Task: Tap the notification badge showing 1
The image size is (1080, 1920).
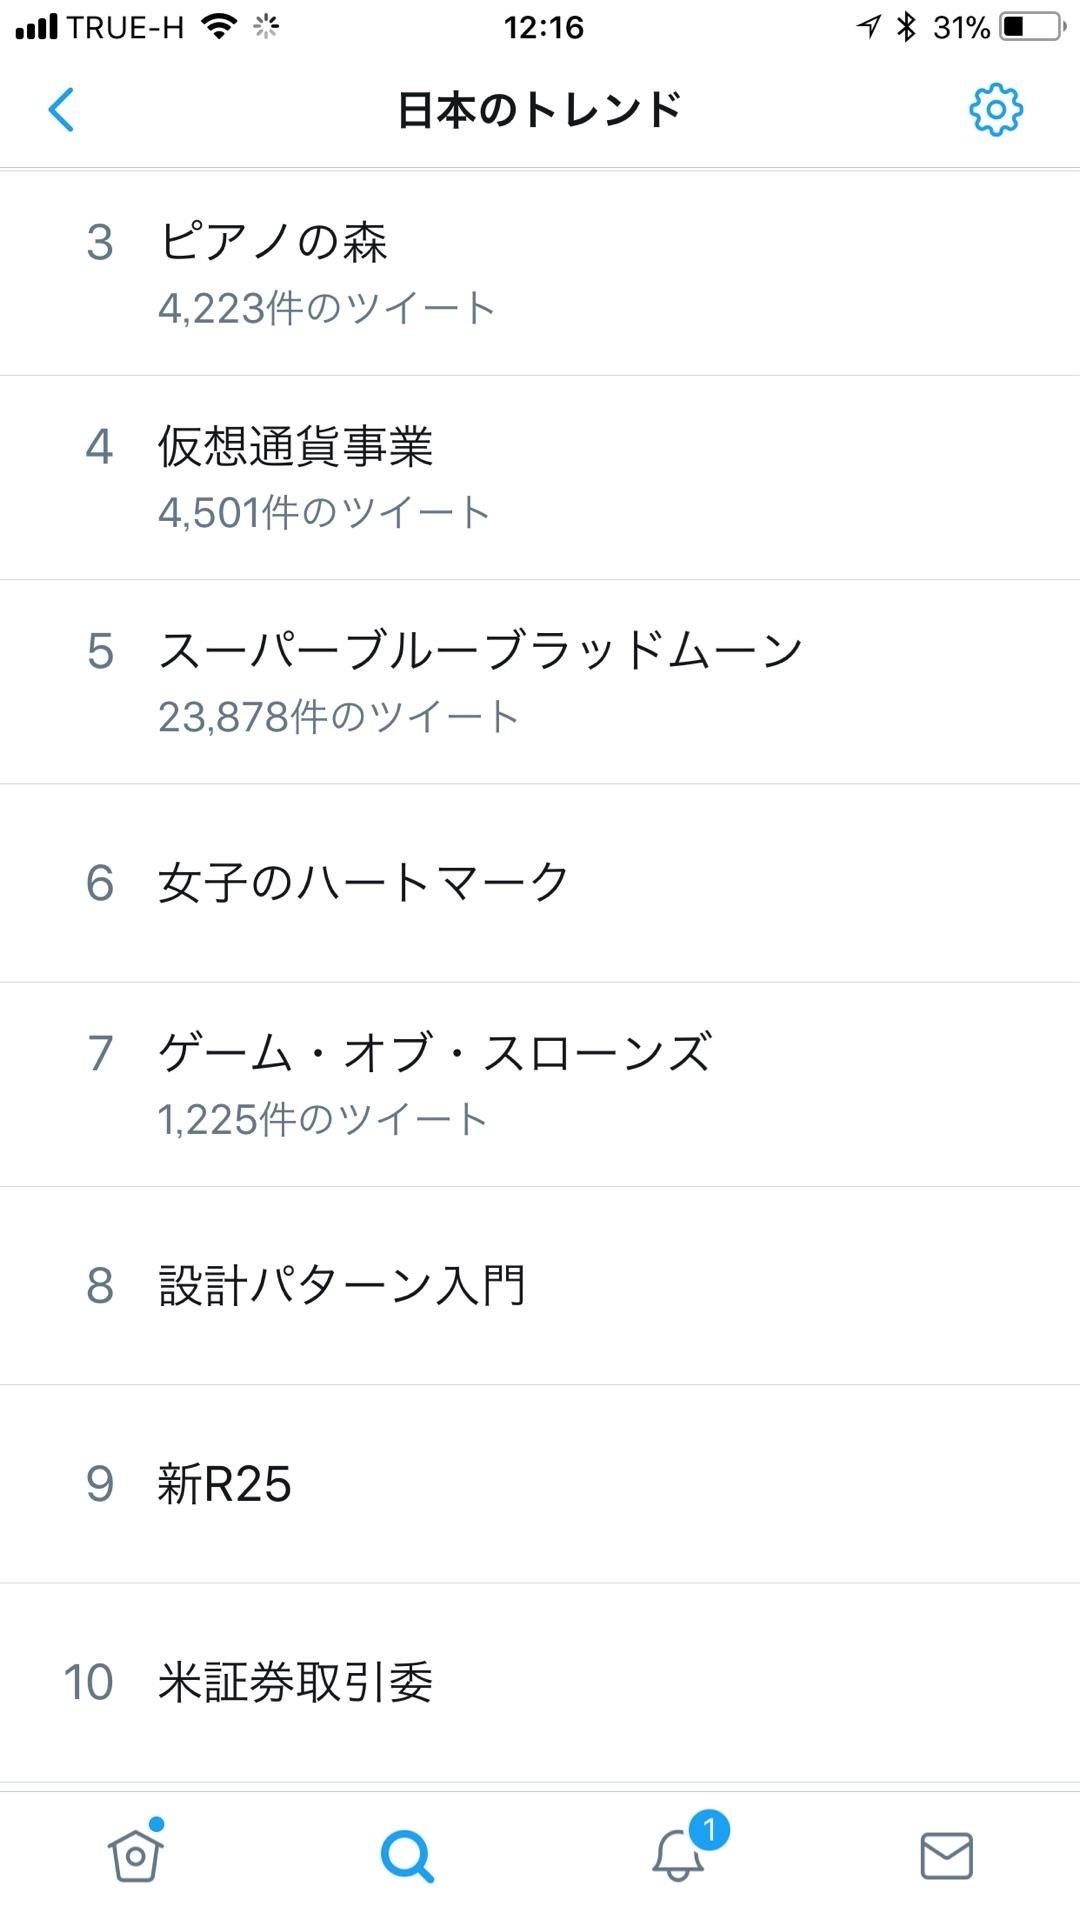Action: (709, 1830)
